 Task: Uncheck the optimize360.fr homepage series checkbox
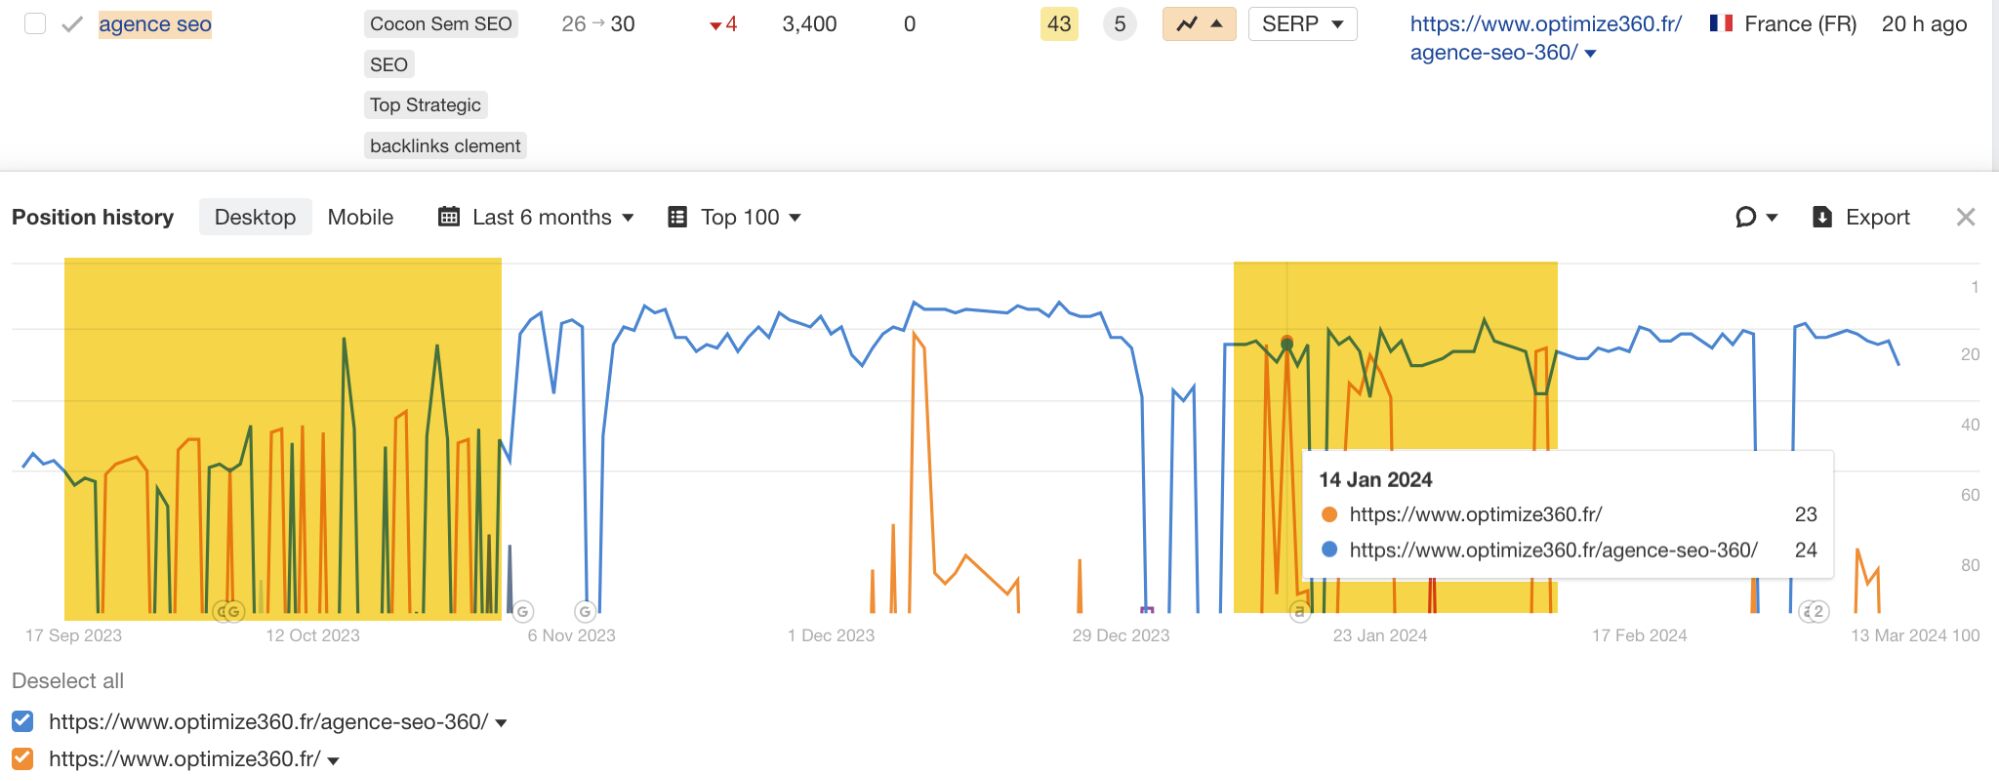click(x=23, y=759)
